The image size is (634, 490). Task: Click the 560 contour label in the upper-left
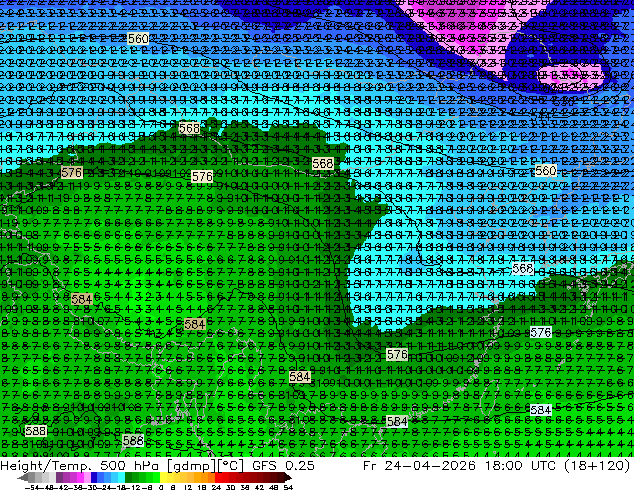click(138, 39)
